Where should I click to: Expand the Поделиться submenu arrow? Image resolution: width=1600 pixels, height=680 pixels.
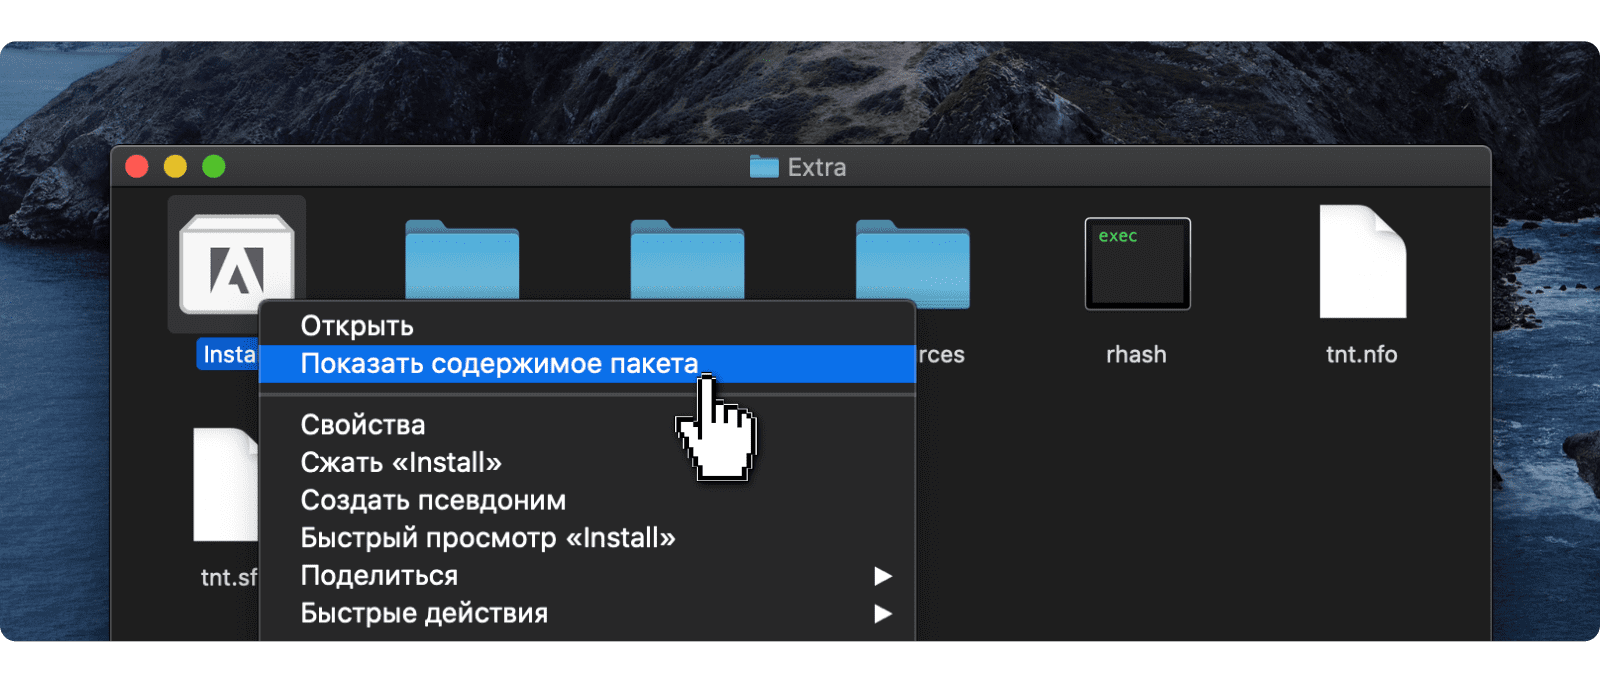click(882, 576)
